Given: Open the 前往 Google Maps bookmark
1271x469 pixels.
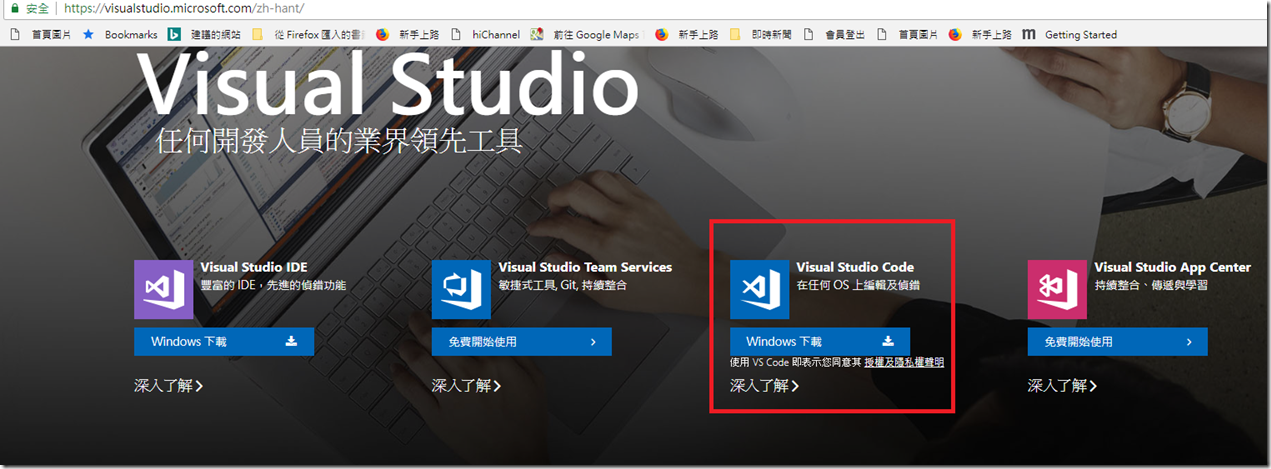Looking at the screenshot, I should (585, 34).
